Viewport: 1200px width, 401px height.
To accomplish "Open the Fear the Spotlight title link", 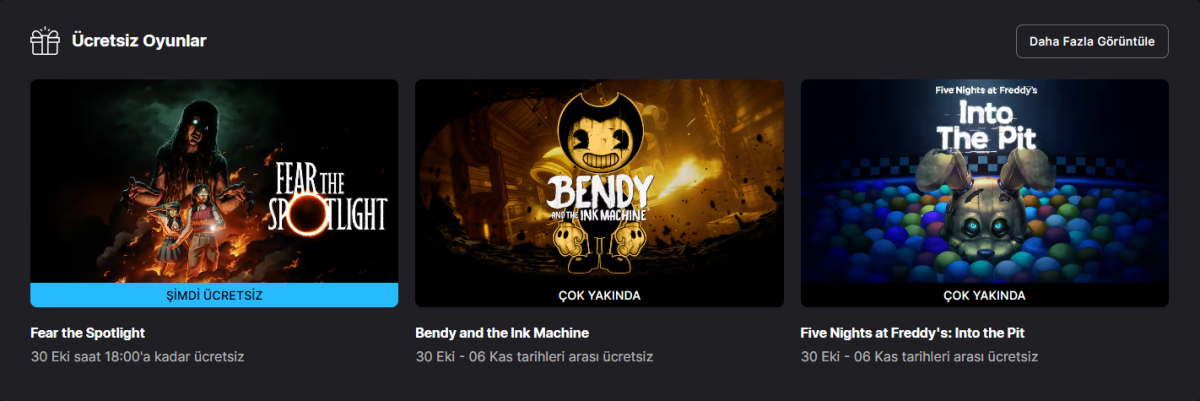I will pyautogui.click(x=89, y=333).
